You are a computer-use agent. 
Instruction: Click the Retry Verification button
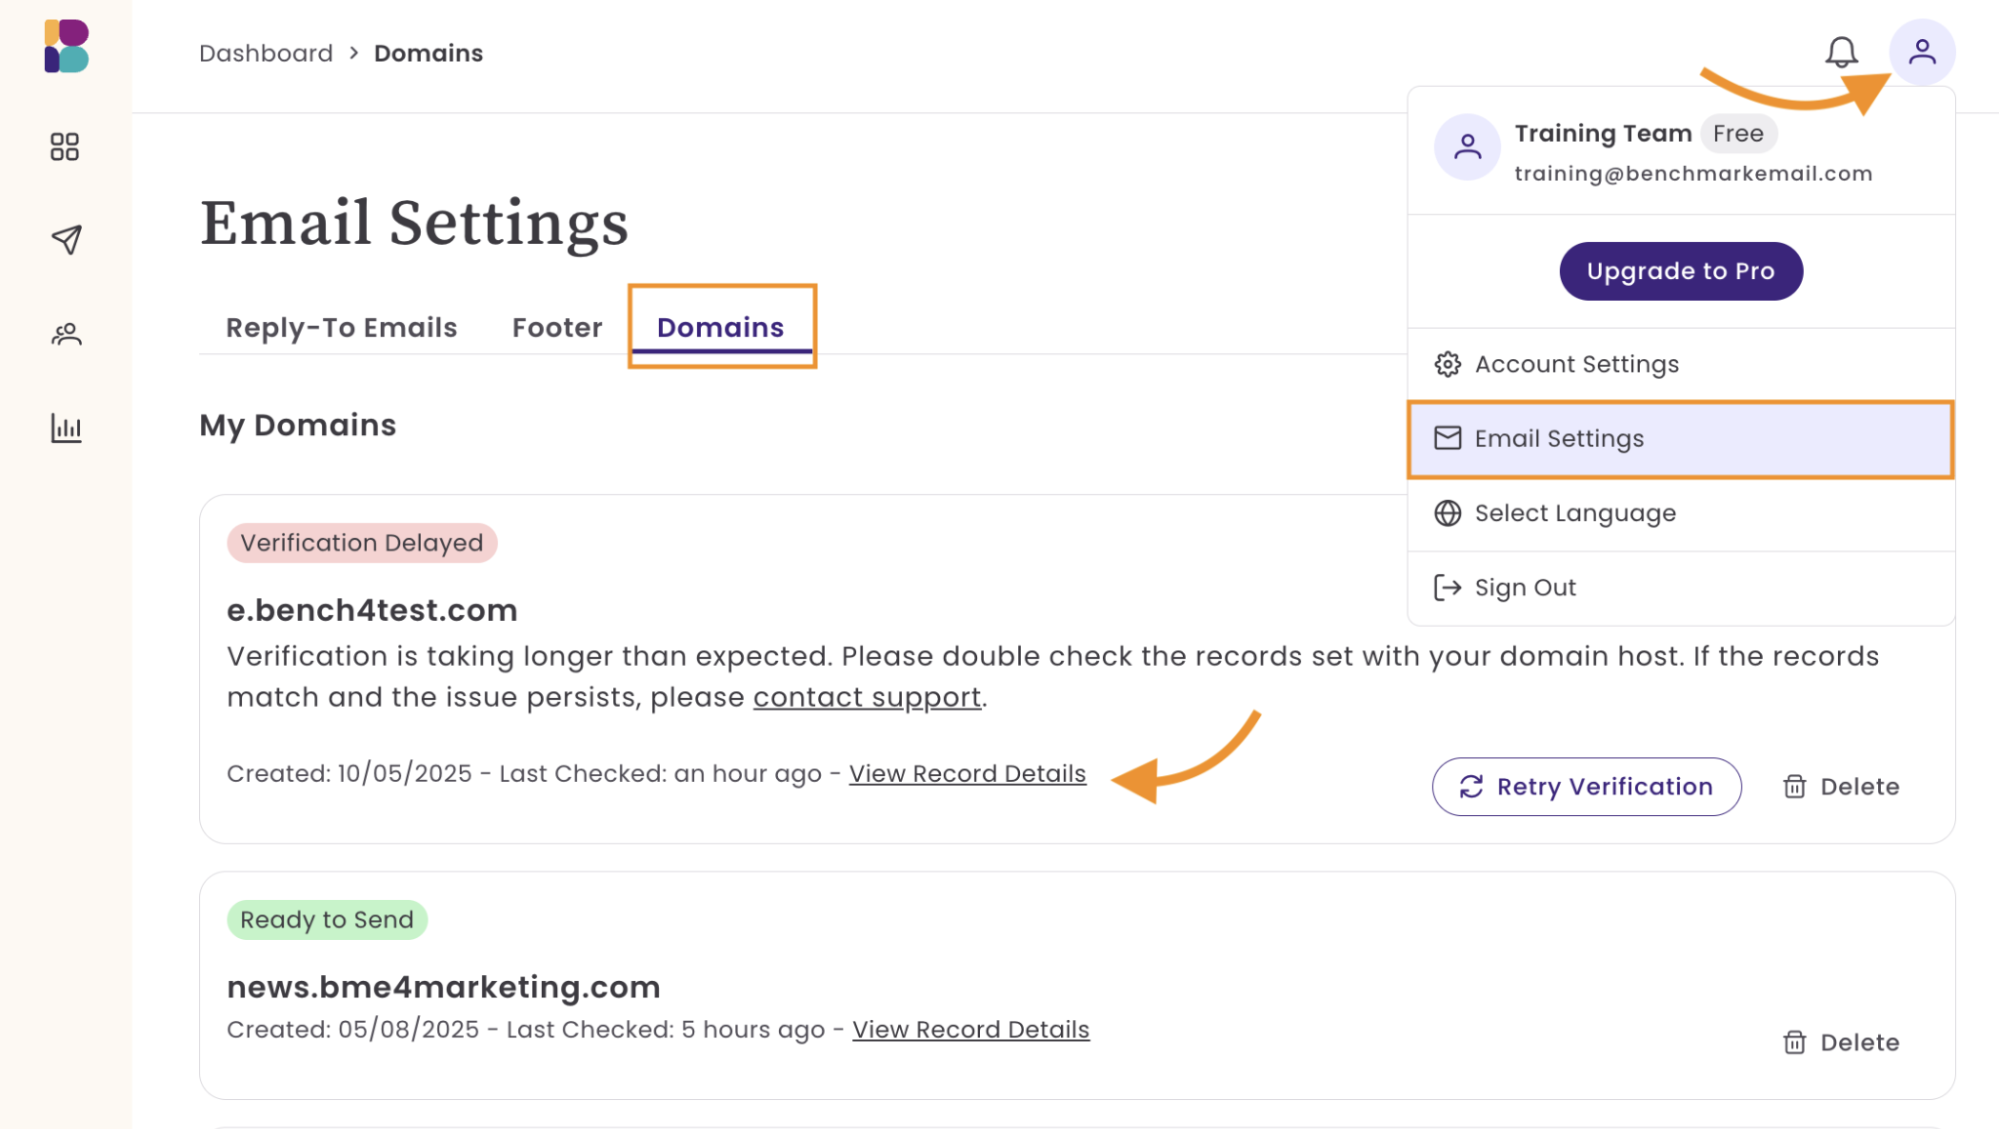tap(1586, 786)
